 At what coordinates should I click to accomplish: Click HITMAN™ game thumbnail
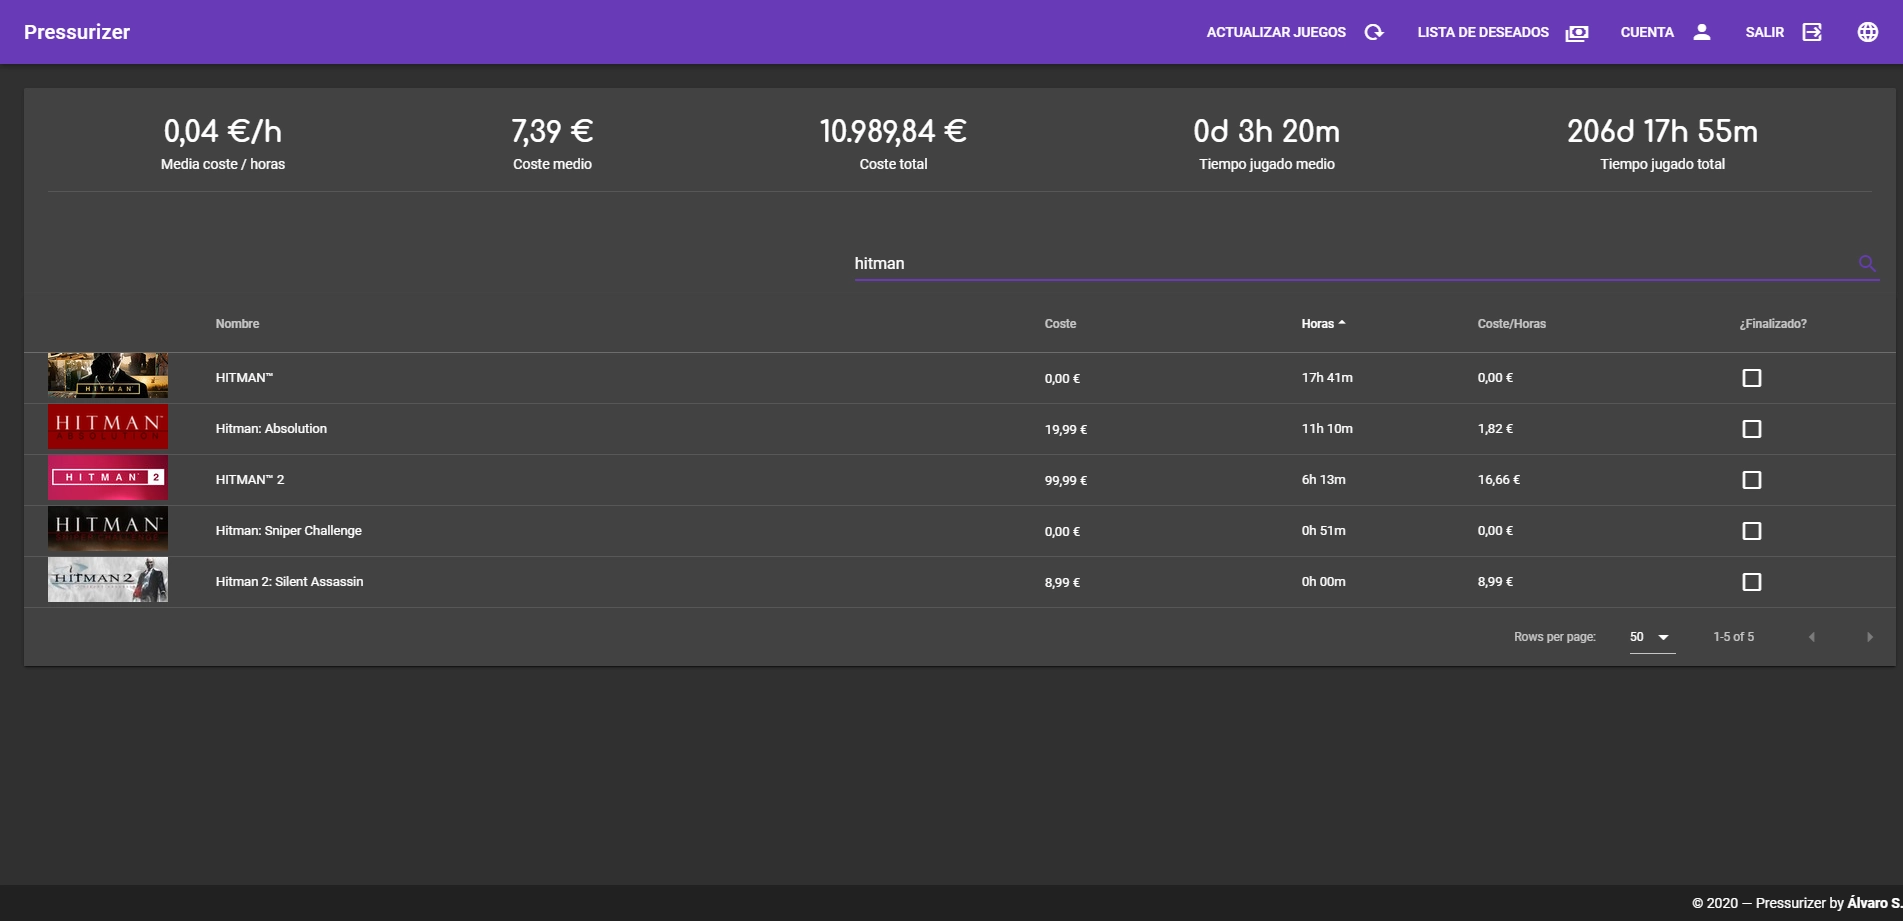108,375
